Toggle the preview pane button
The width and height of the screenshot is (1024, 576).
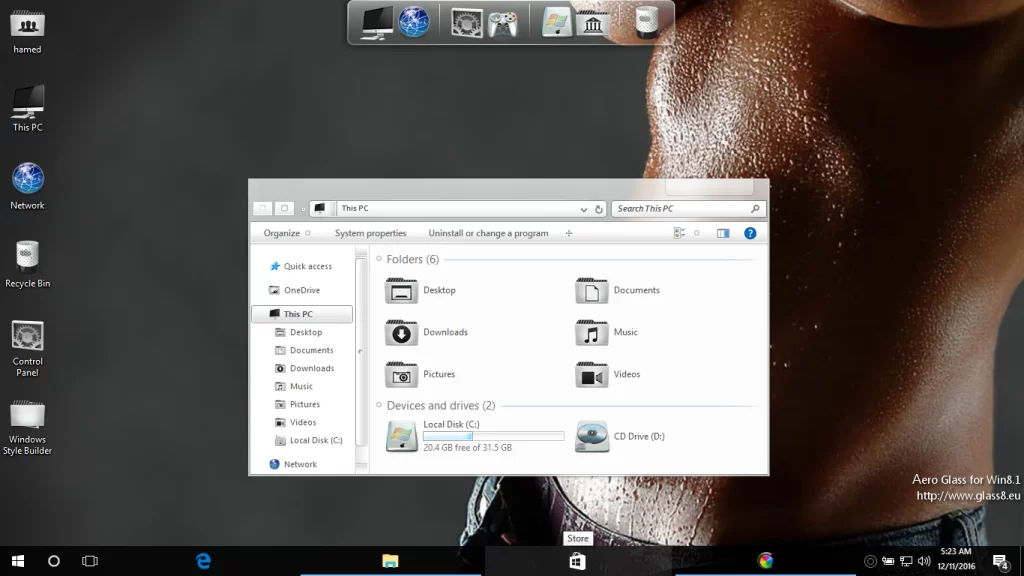coord(723,233)
